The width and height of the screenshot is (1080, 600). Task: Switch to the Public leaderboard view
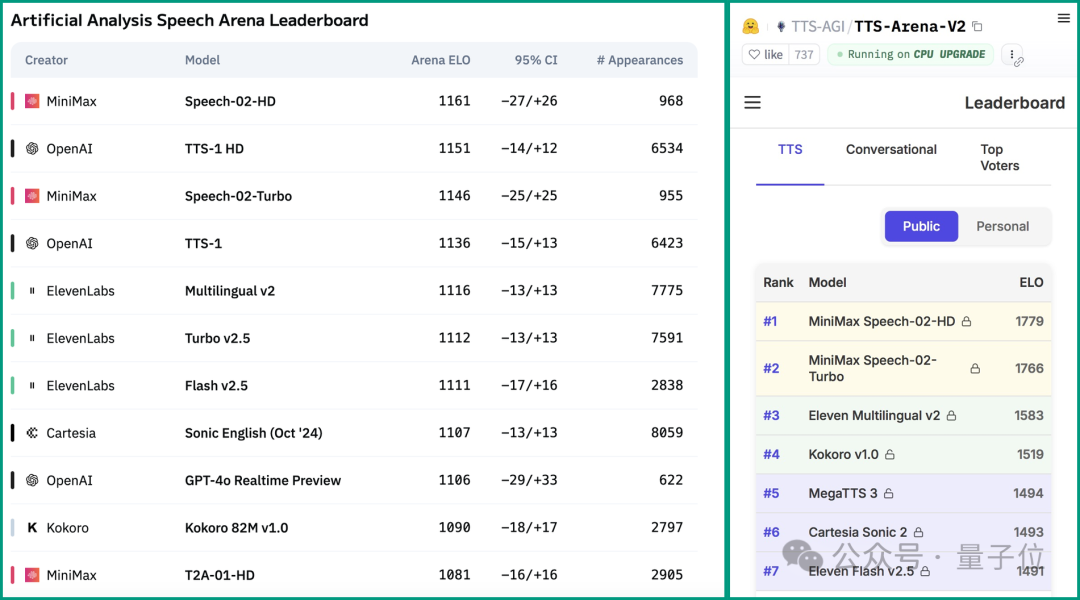[921, 227]
